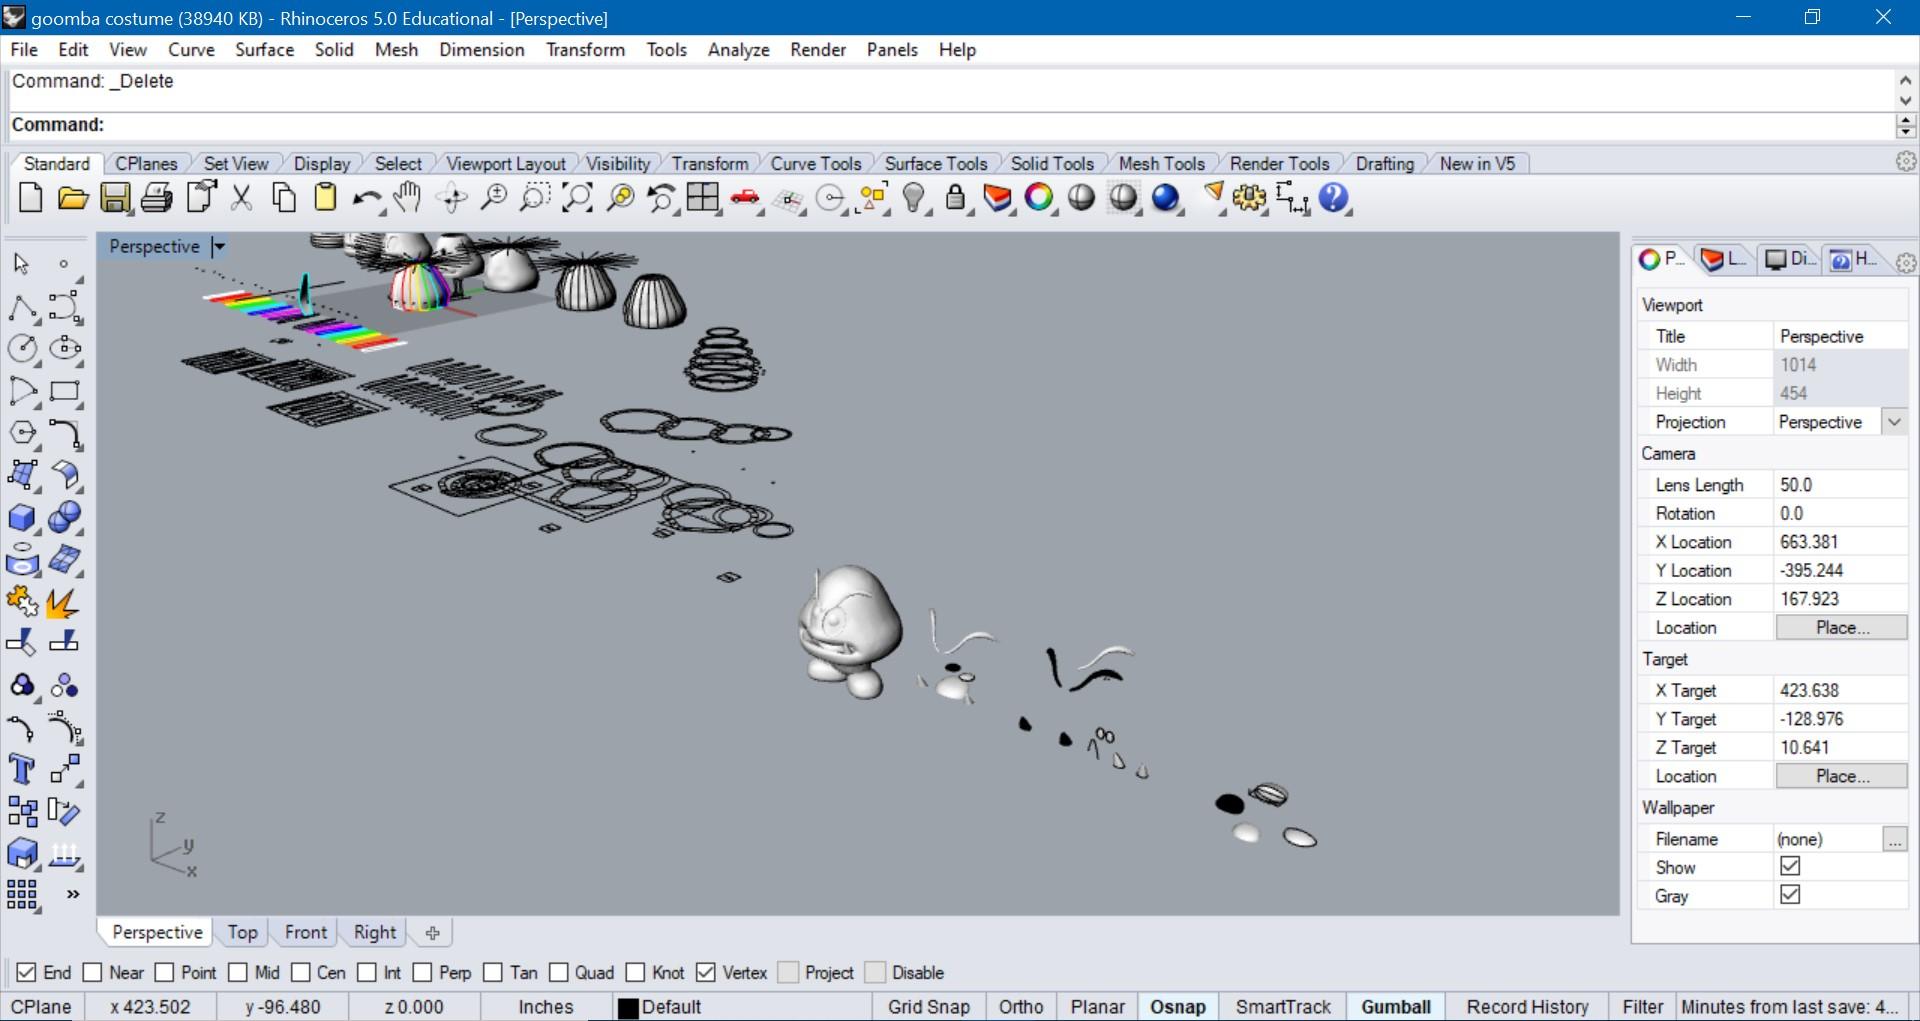Open the Perspective viewport title dropdown
The width and height of the screenshot is (1920, 1021).
point(219,247)
